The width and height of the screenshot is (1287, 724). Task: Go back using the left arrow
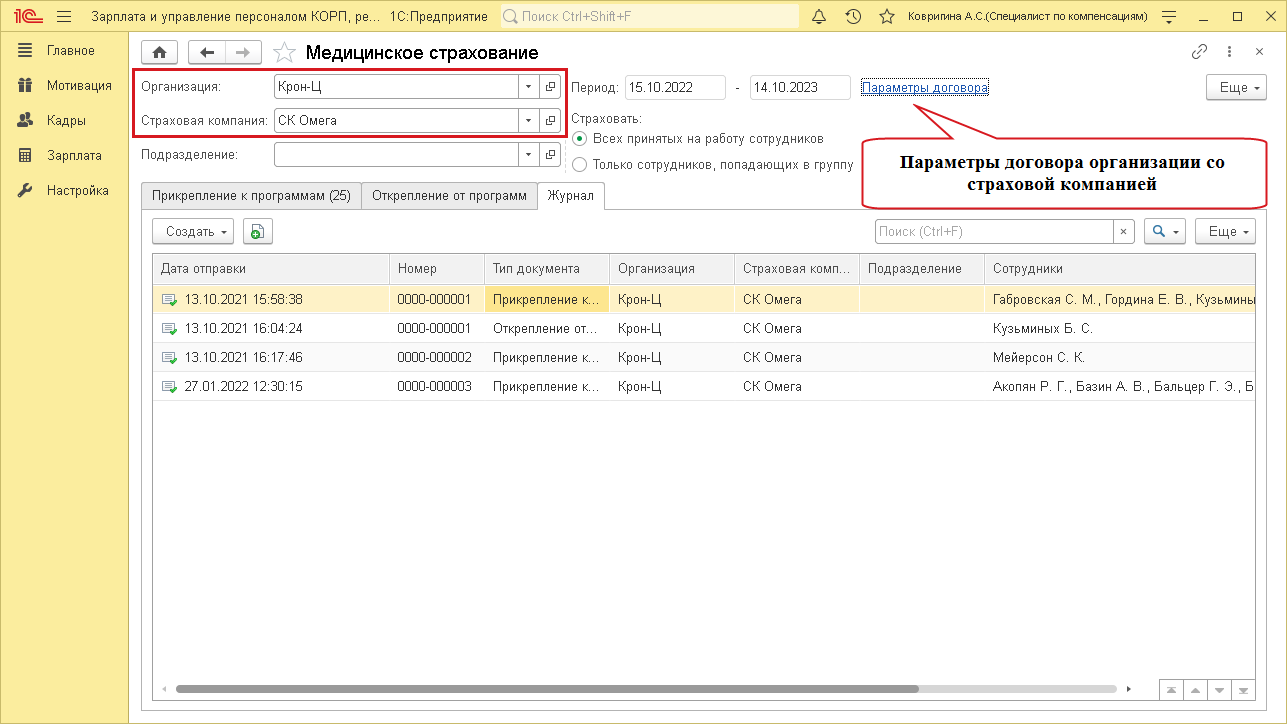(207, 53)
